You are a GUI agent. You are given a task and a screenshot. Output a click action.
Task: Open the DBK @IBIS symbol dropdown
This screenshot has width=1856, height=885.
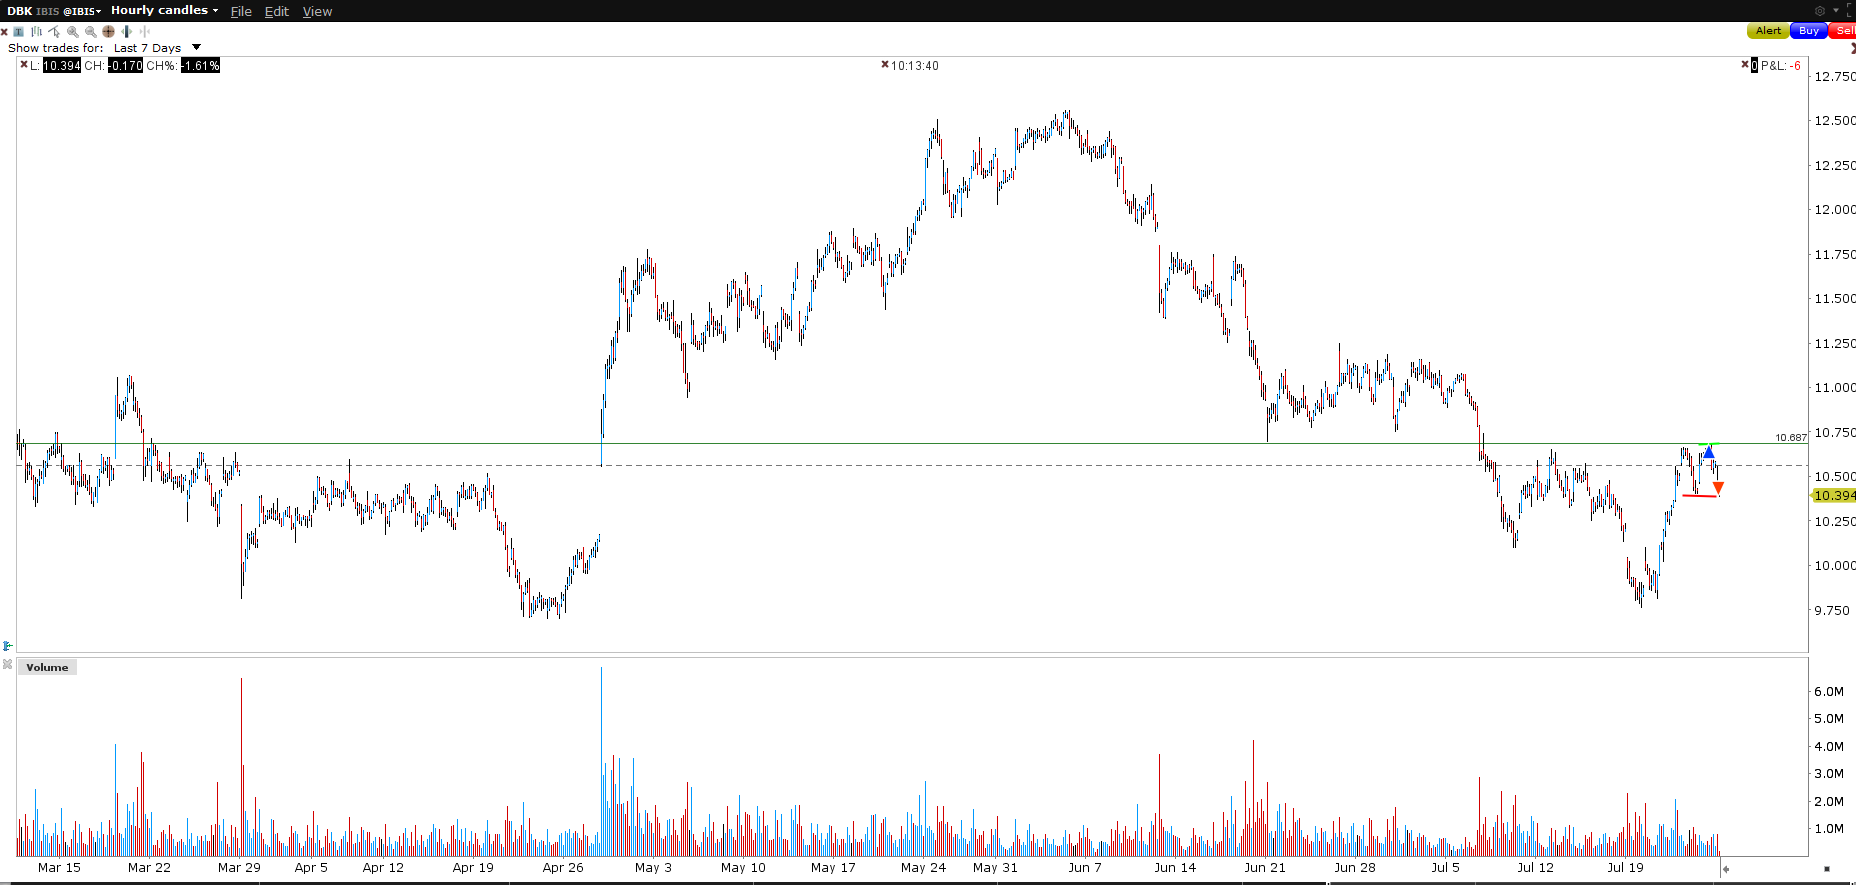(x=54, y=11)
